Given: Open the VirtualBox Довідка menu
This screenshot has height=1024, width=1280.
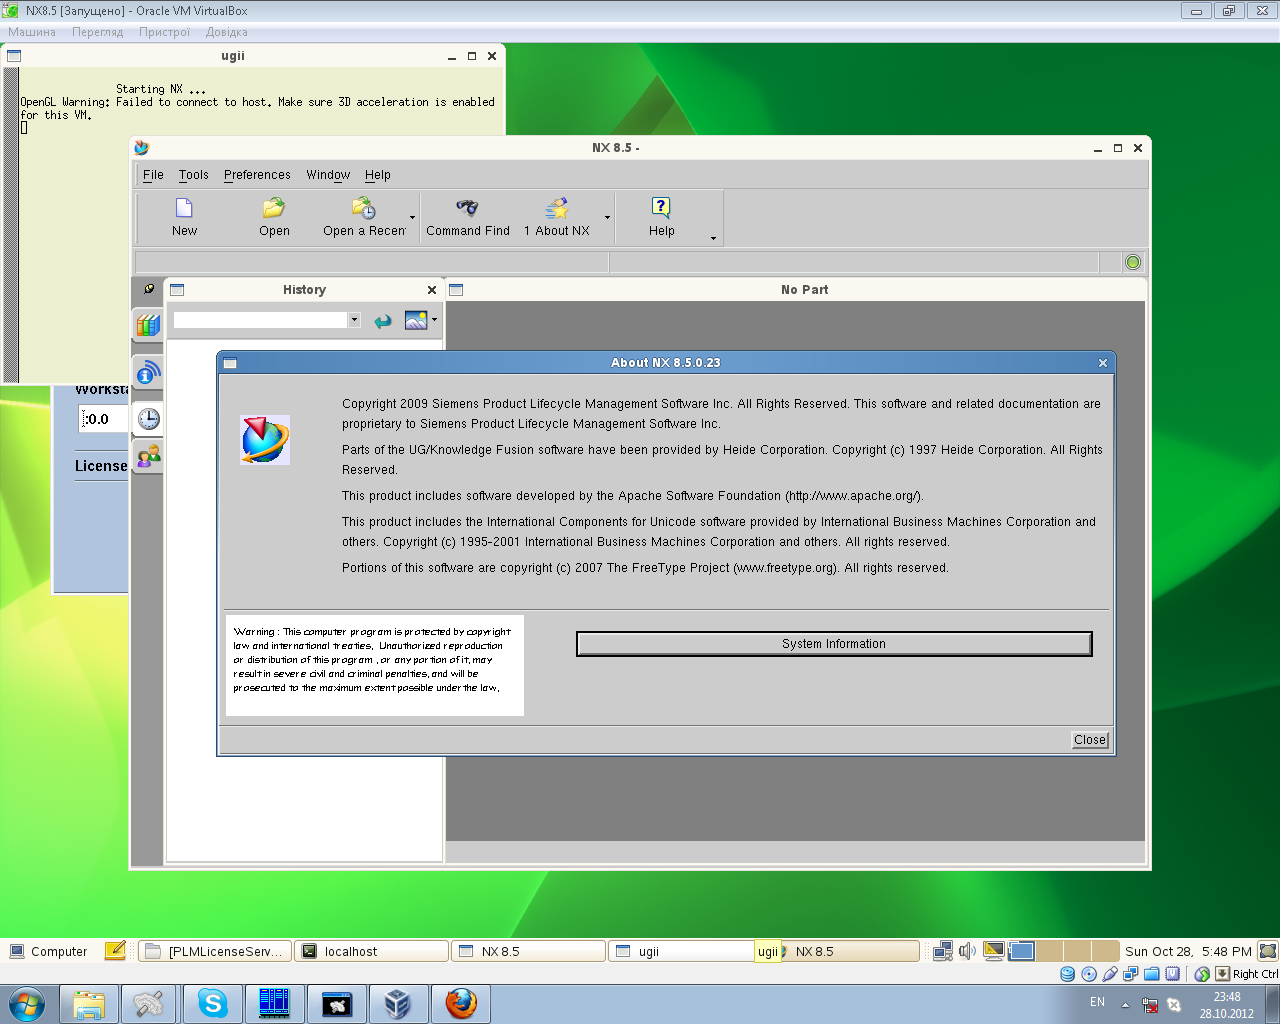Looking at the screenshot, I should tap(227, 32).
